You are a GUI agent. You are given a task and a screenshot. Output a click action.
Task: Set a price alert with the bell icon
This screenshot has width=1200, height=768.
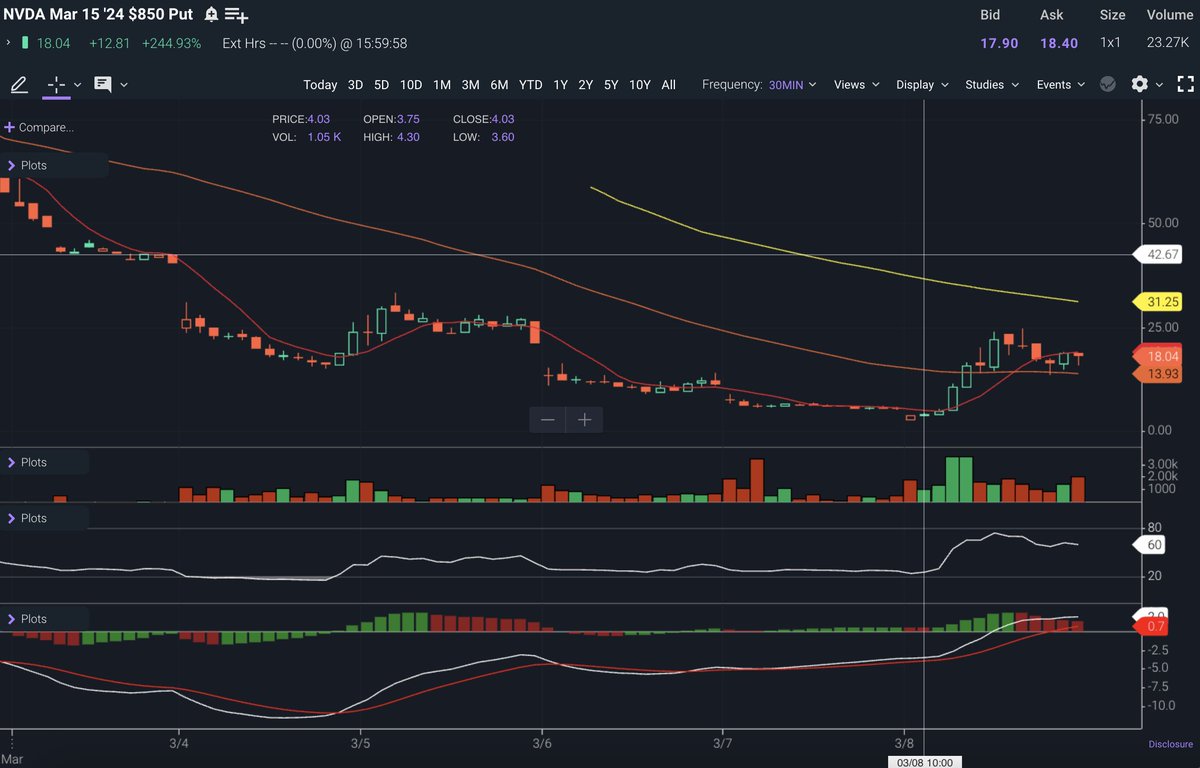(x=211, y=15)
